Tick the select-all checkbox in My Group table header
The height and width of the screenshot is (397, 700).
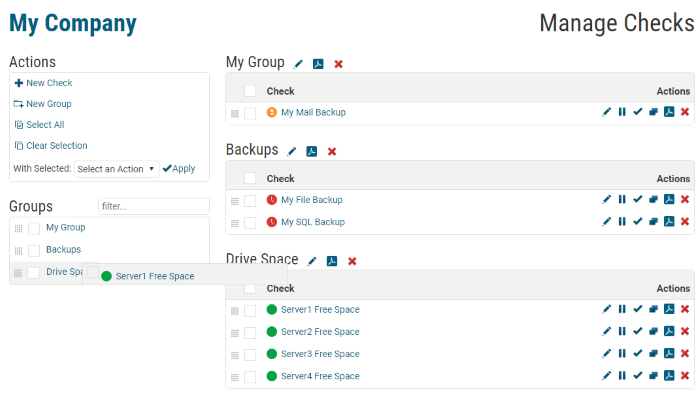click(x=250, y=91)
